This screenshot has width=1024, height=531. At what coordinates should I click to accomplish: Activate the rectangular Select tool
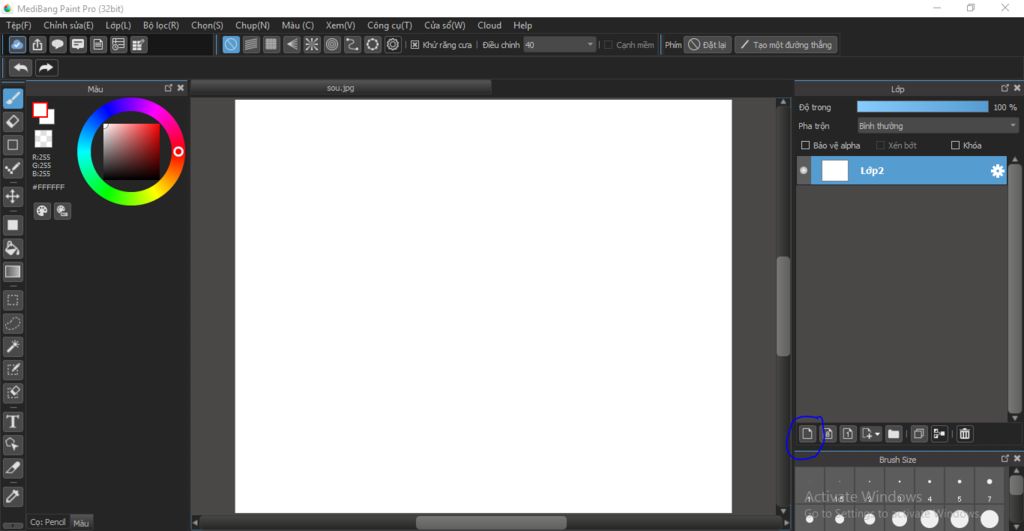point(12,300)
